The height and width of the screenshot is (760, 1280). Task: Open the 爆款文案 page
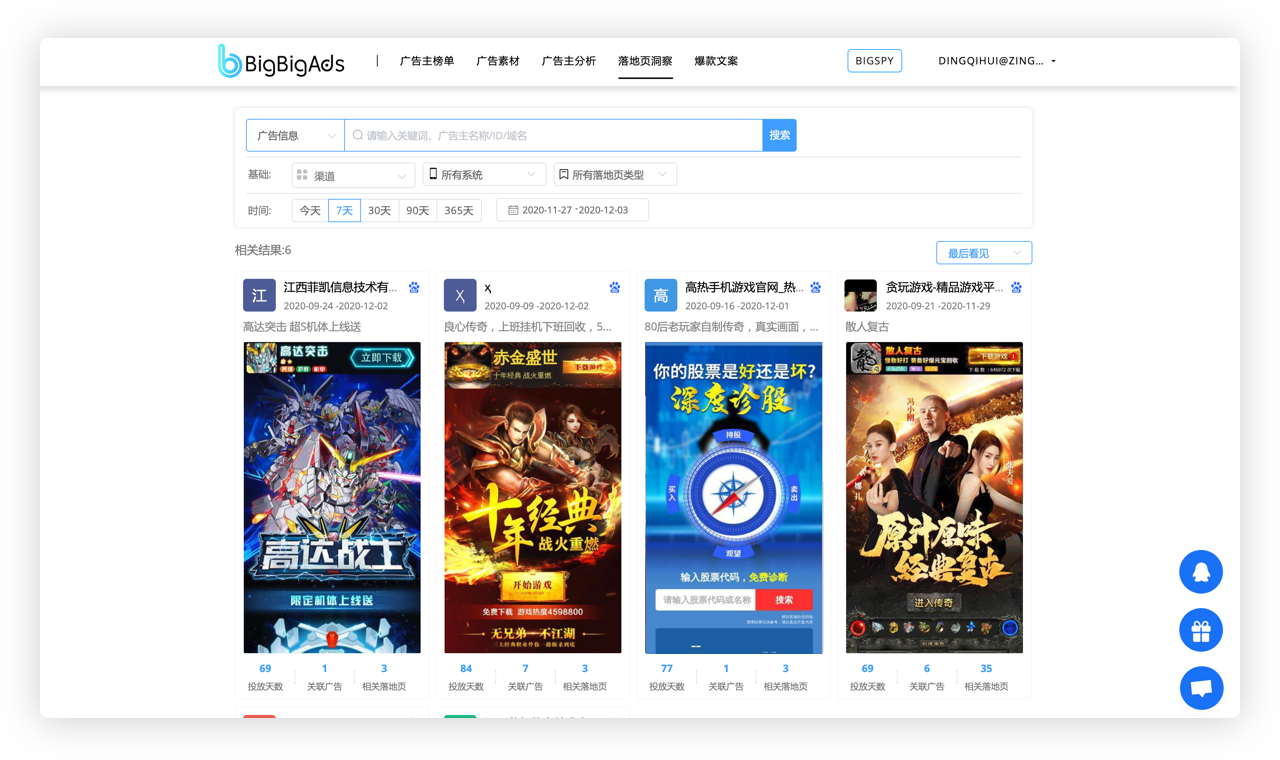716,61
